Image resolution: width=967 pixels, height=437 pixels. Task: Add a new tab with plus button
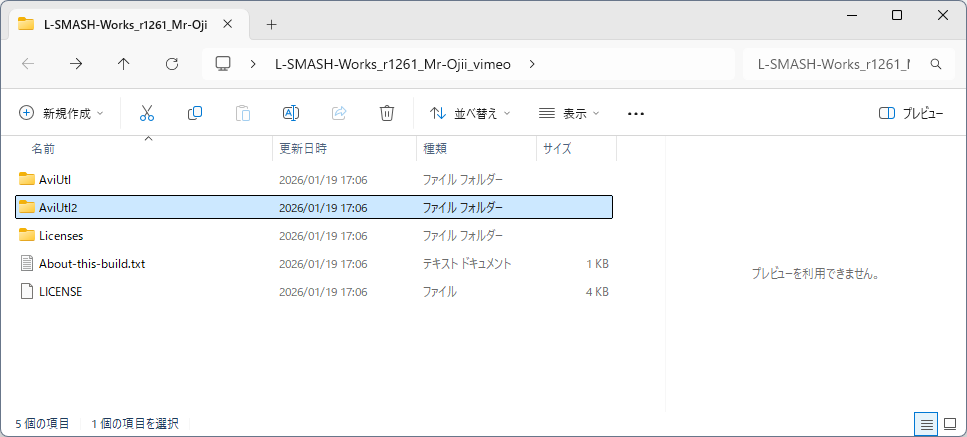[x=271, y=24]
